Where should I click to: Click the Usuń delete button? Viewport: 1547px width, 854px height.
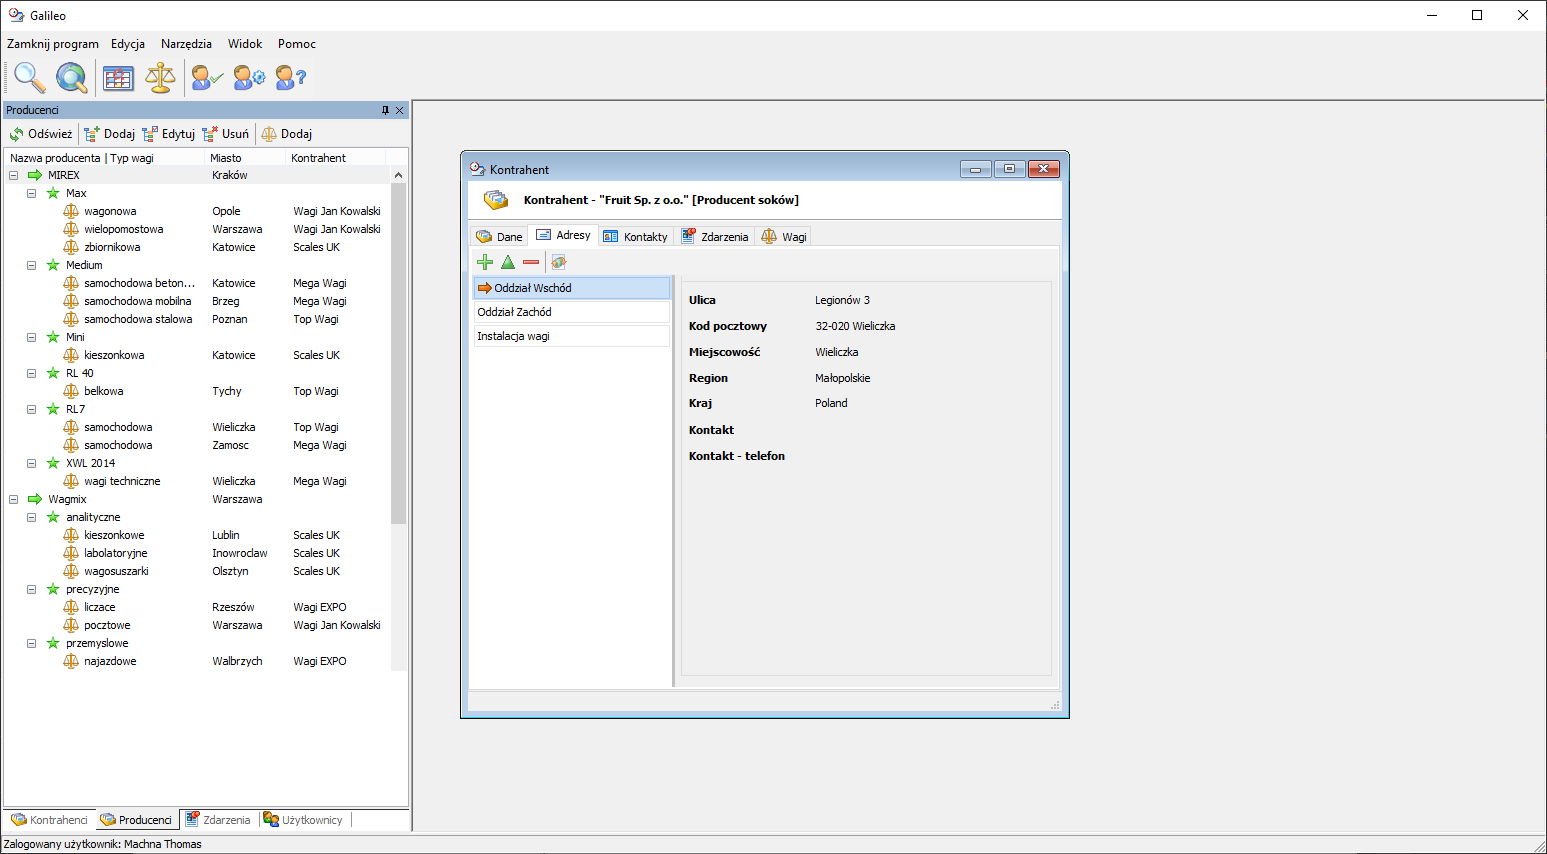click(226, 134)
